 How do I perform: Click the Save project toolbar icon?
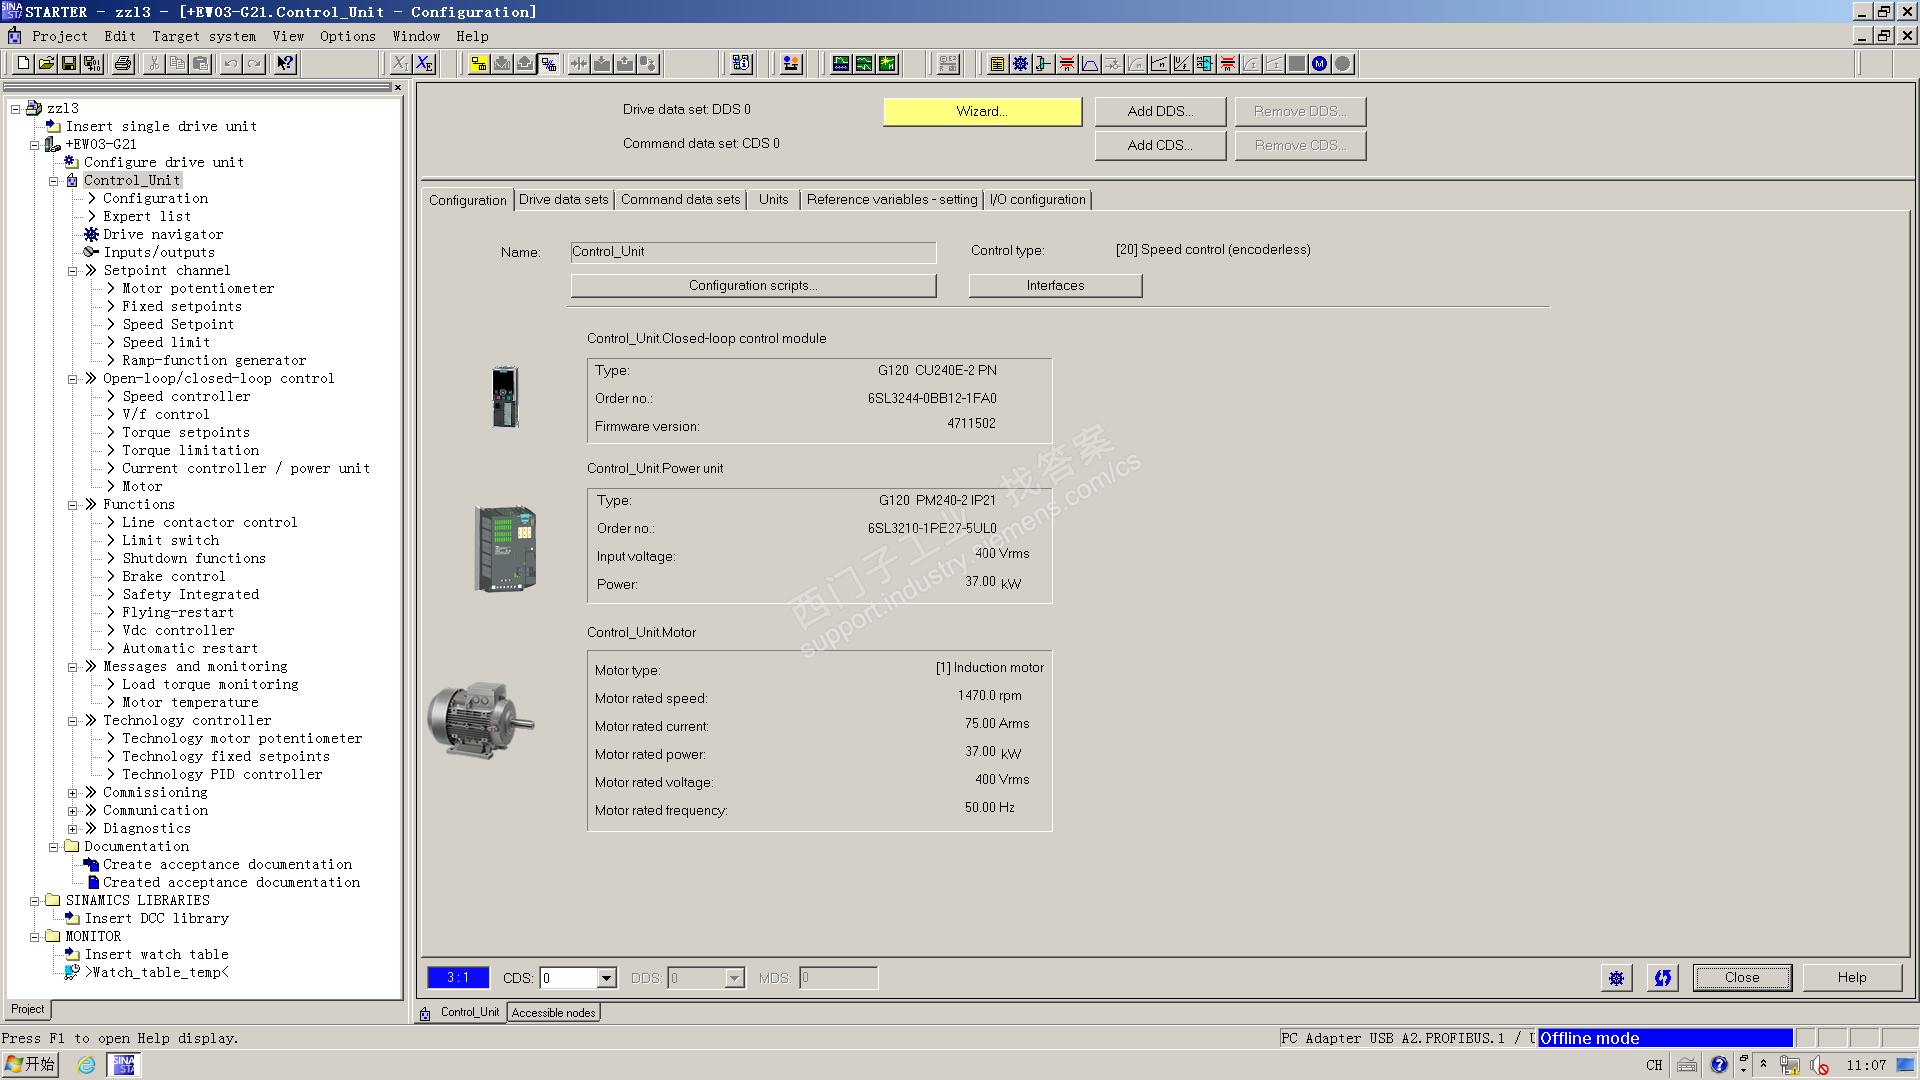[69, 64]
